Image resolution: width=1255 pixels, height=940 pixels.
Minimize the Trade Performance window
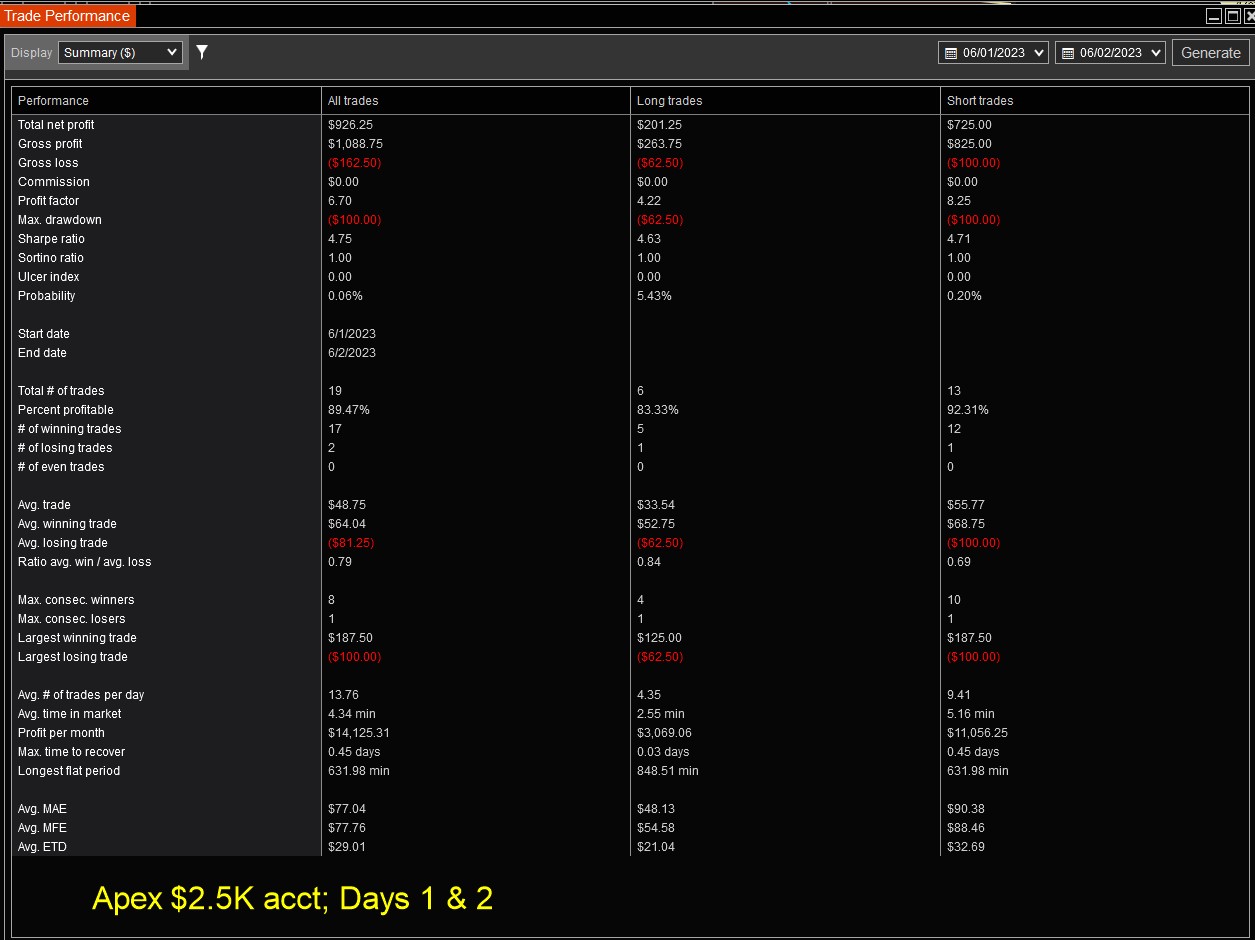[x=1213, y=15]
